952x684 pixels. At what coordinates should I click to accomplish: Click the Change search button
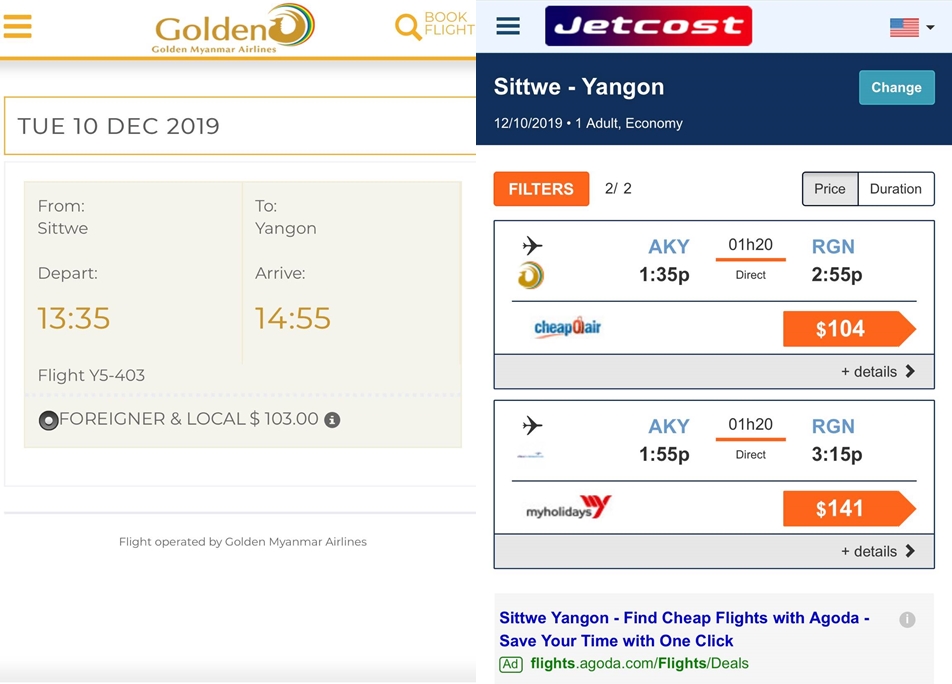896,87
